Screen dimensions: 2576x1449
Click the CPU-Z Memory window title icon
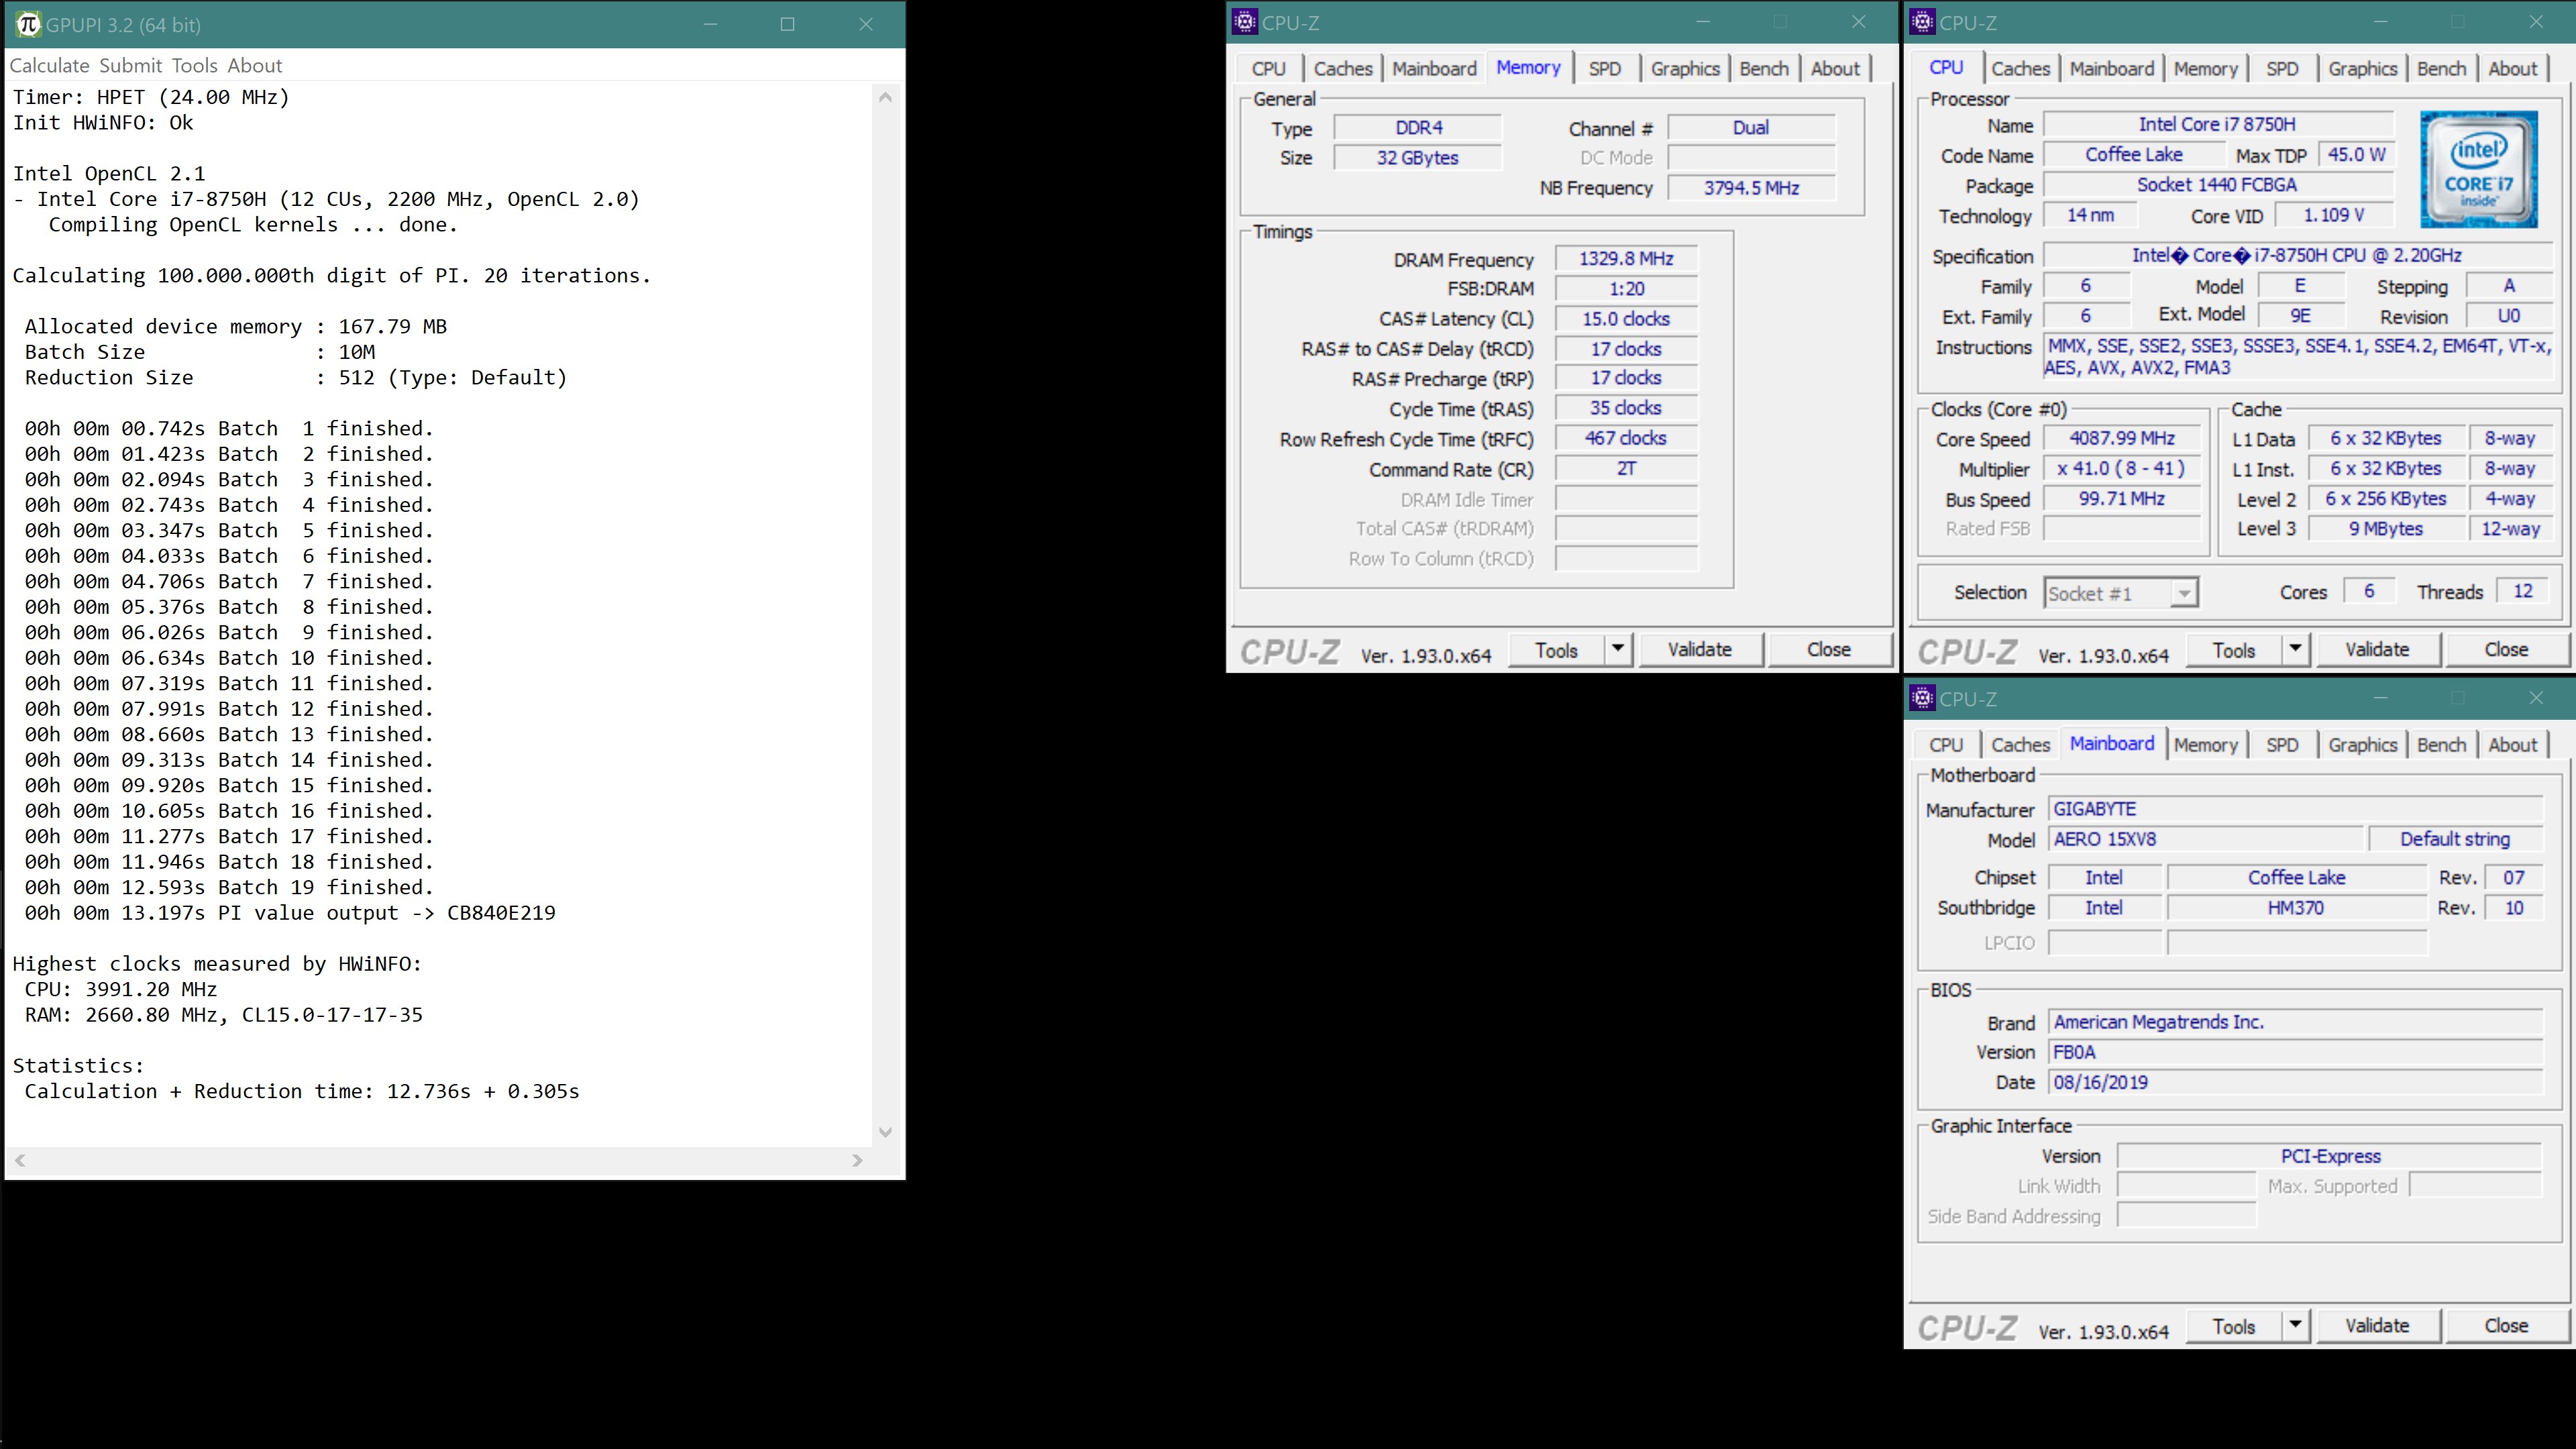[1244, 22]
